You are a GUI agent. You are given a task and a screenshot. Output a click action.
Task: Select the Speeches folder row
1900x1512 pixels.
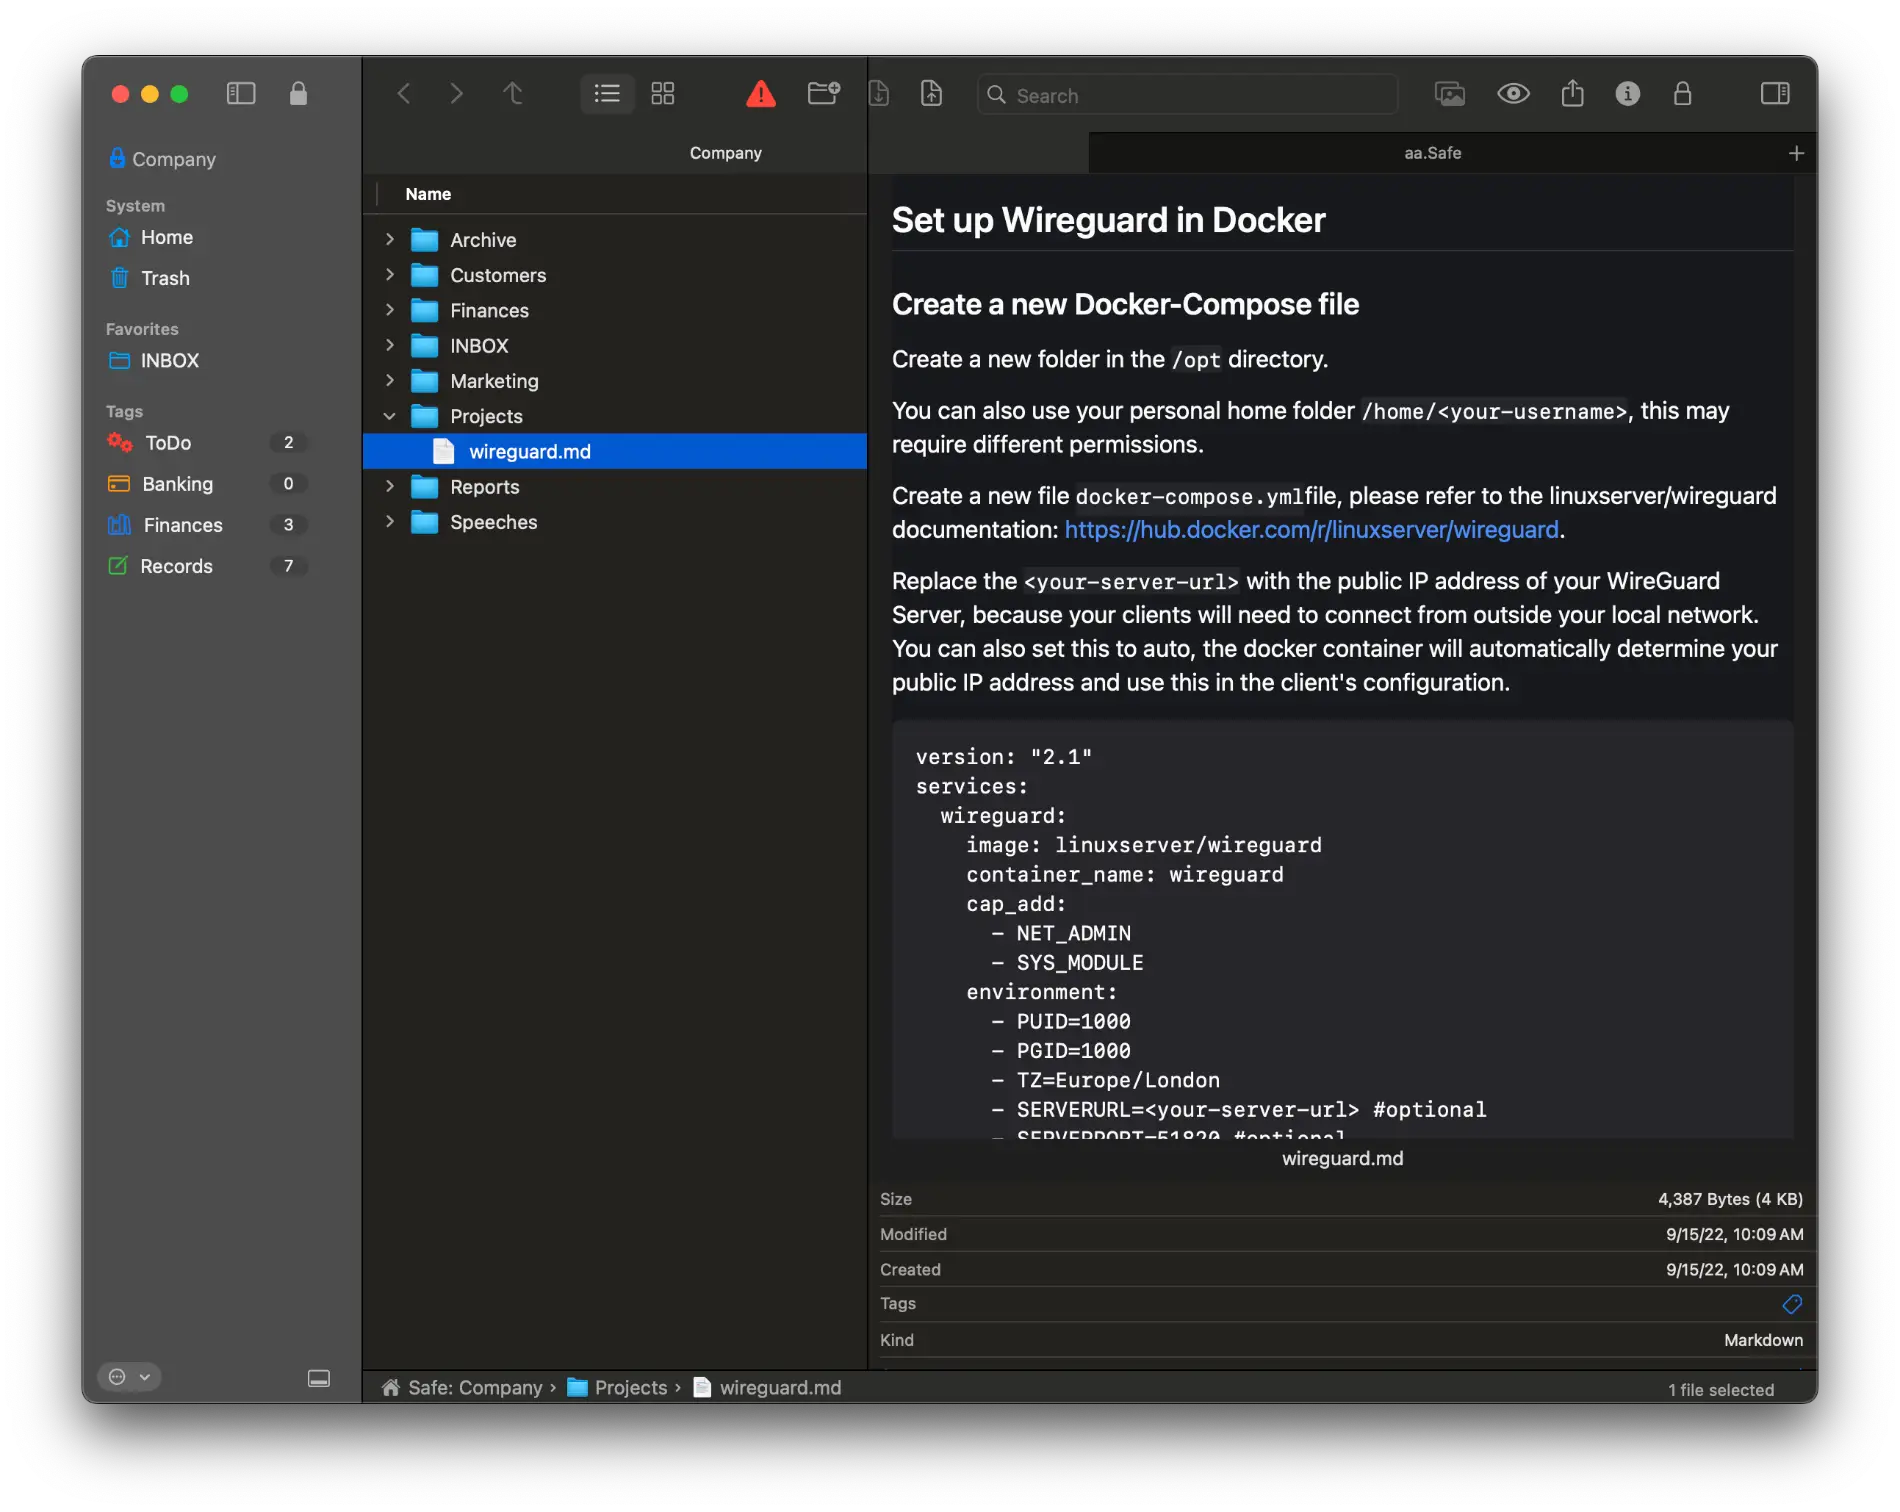(x=615, y=522)
